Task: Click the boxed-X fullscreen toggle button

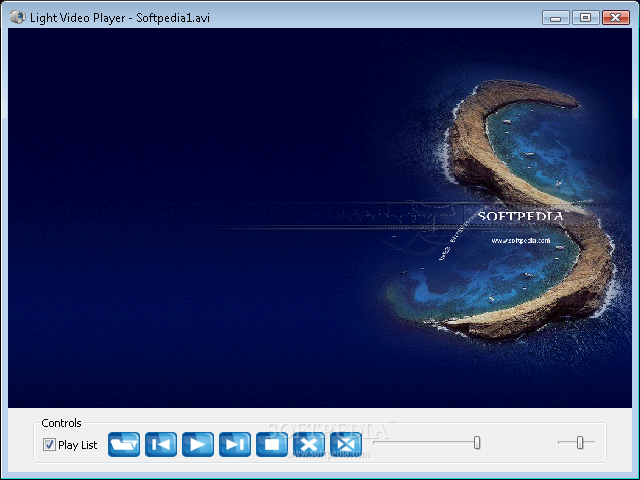Action: 346,444
